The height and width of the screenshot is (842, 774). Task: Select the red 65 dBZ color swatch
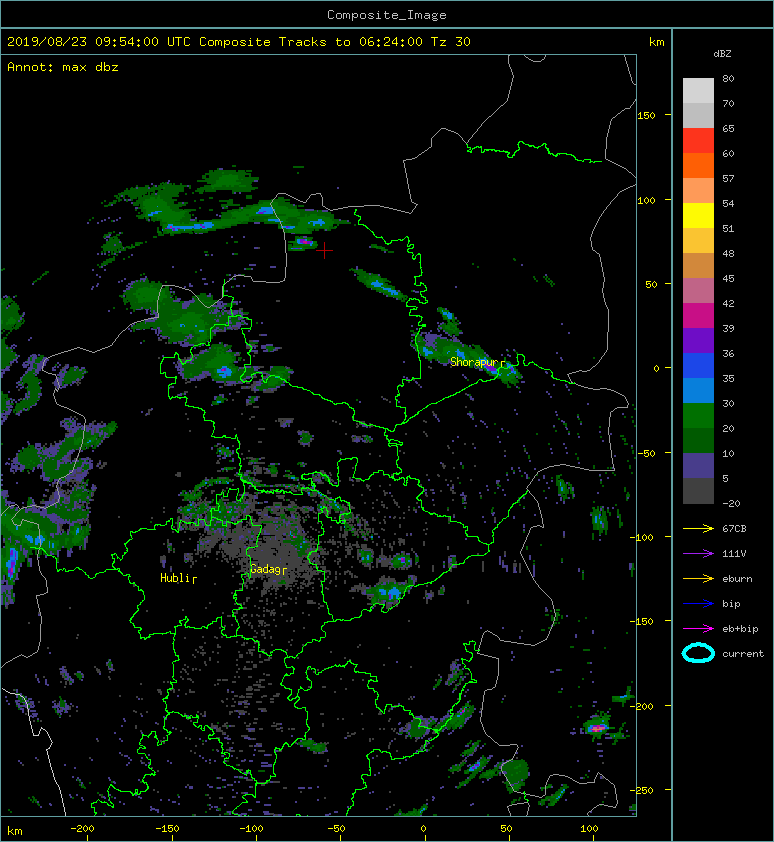tap(698, 140)
